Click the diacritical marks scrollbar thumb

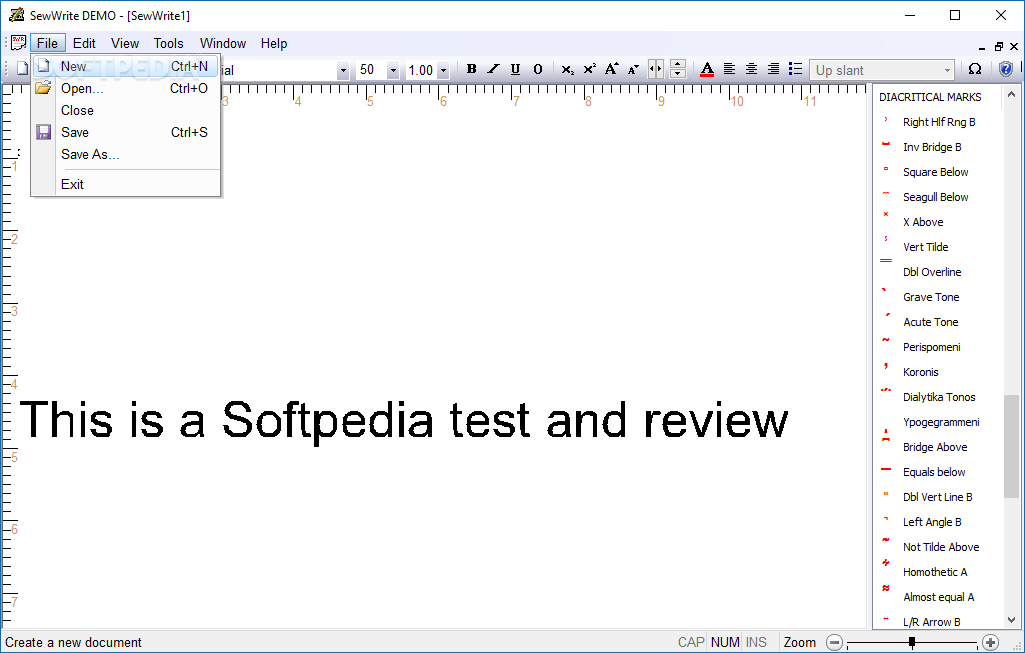(1011, 446)
